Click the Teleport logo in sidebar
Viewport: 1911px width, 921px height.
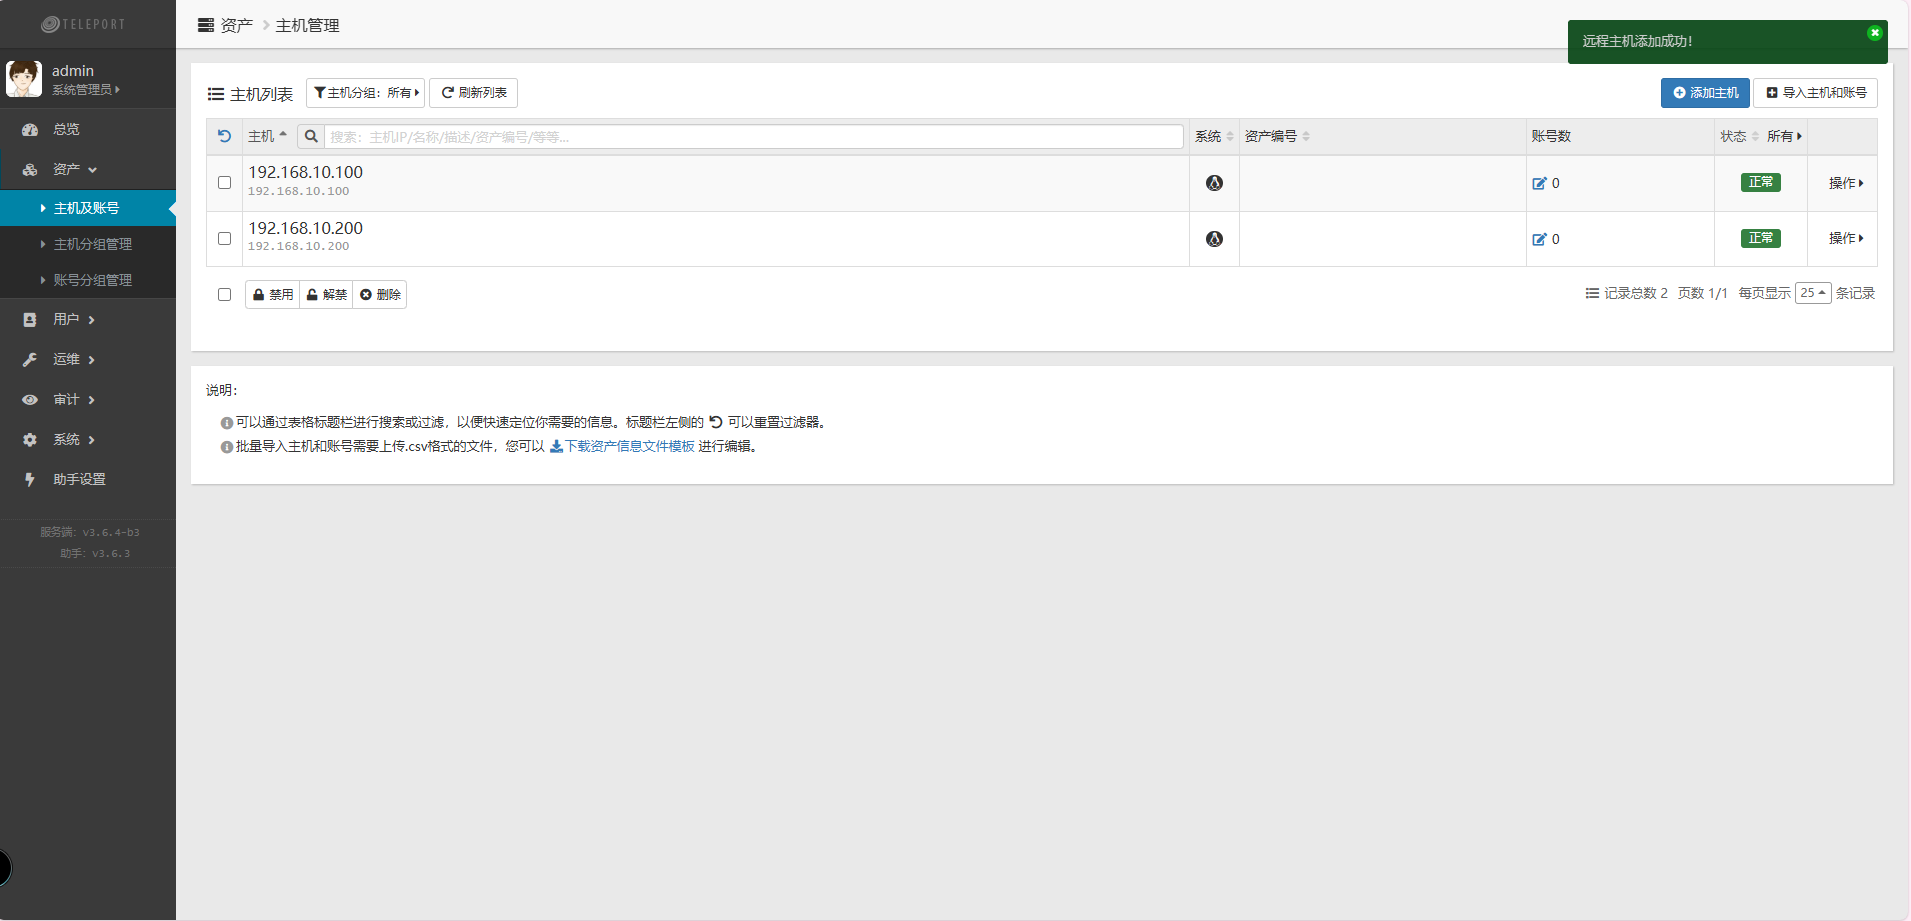point(84,24)
